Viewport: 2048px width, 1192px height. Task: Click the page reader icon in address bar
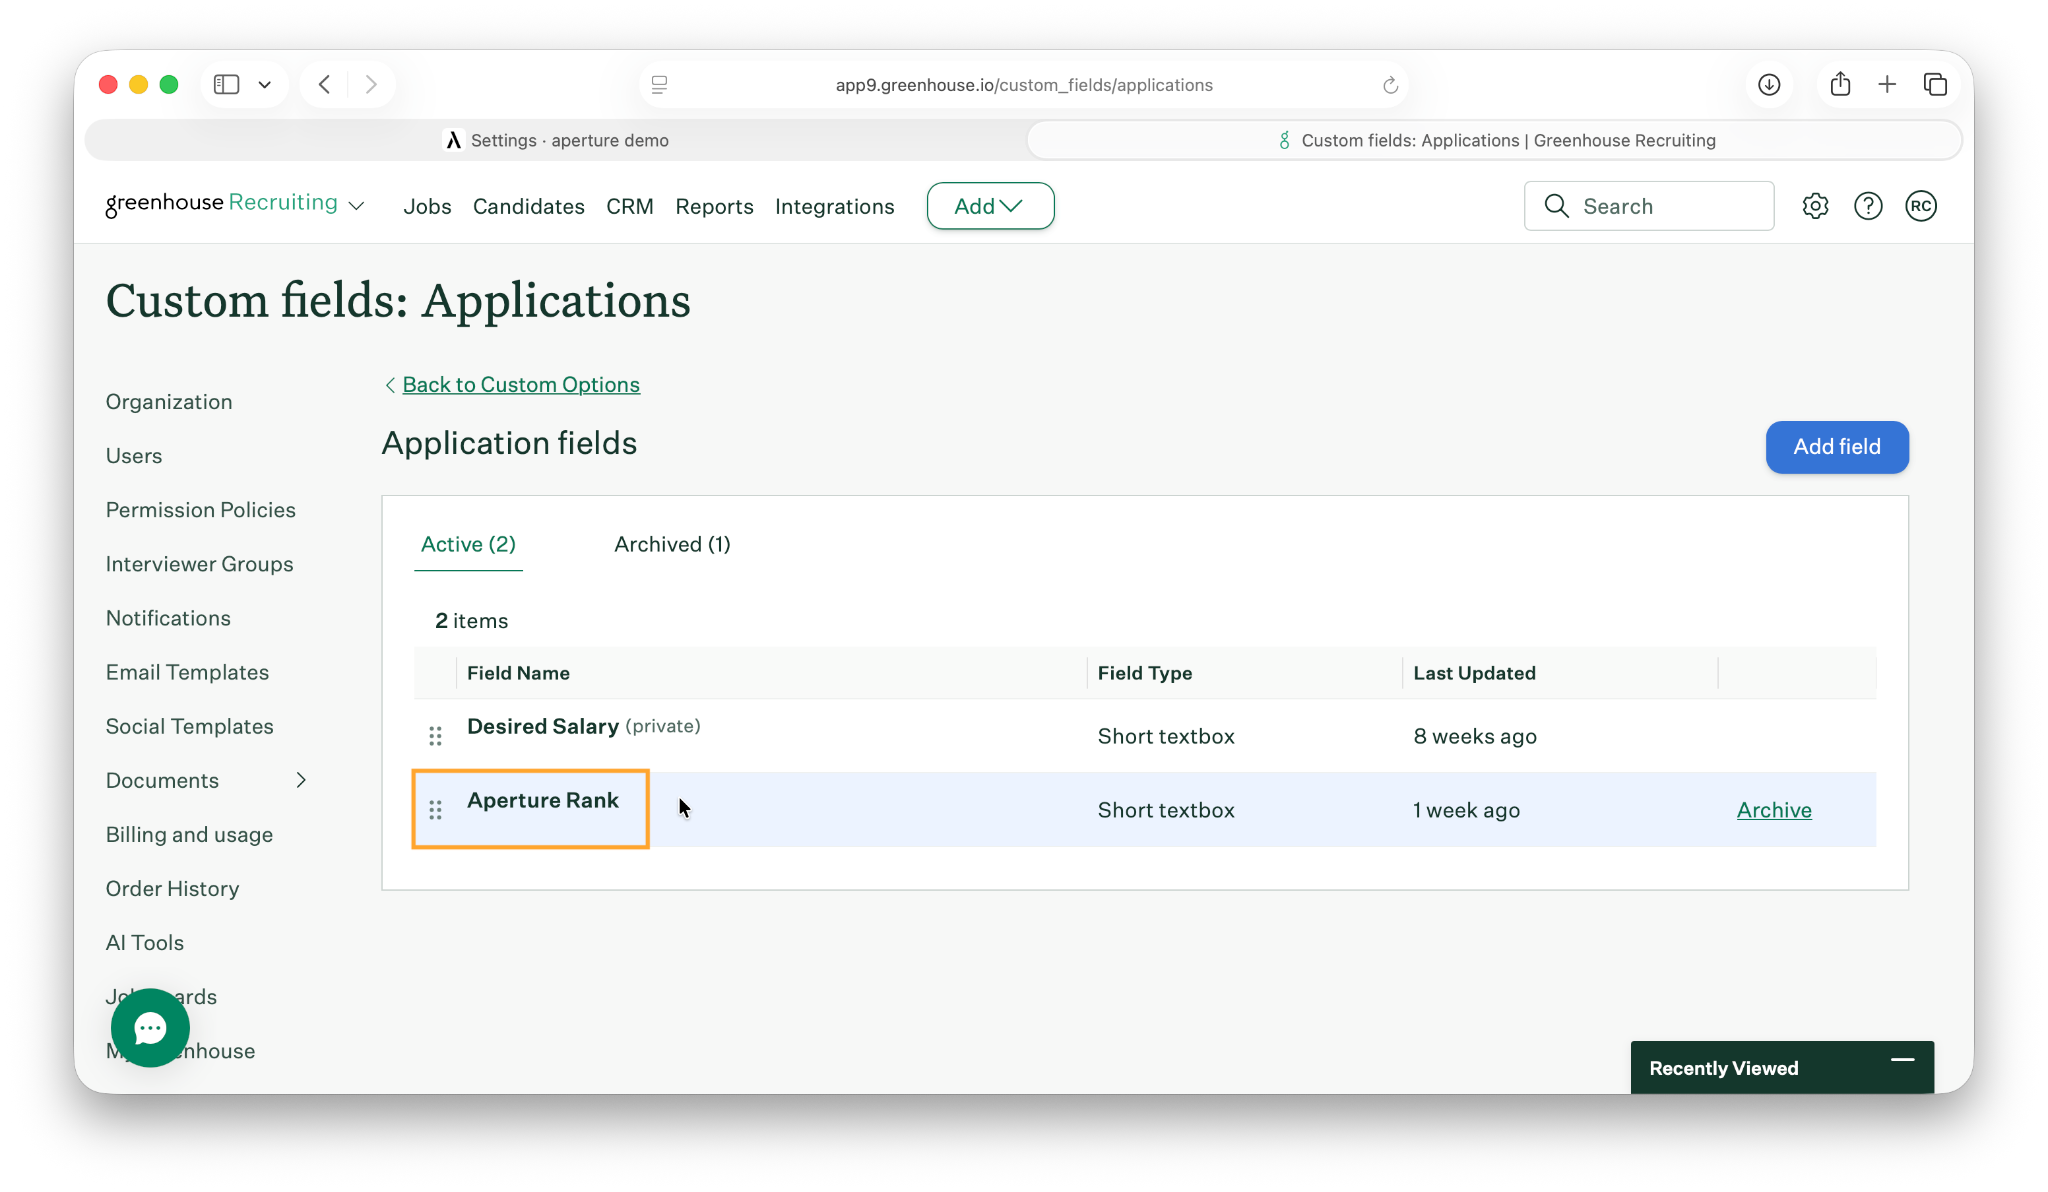coord(659,85)
